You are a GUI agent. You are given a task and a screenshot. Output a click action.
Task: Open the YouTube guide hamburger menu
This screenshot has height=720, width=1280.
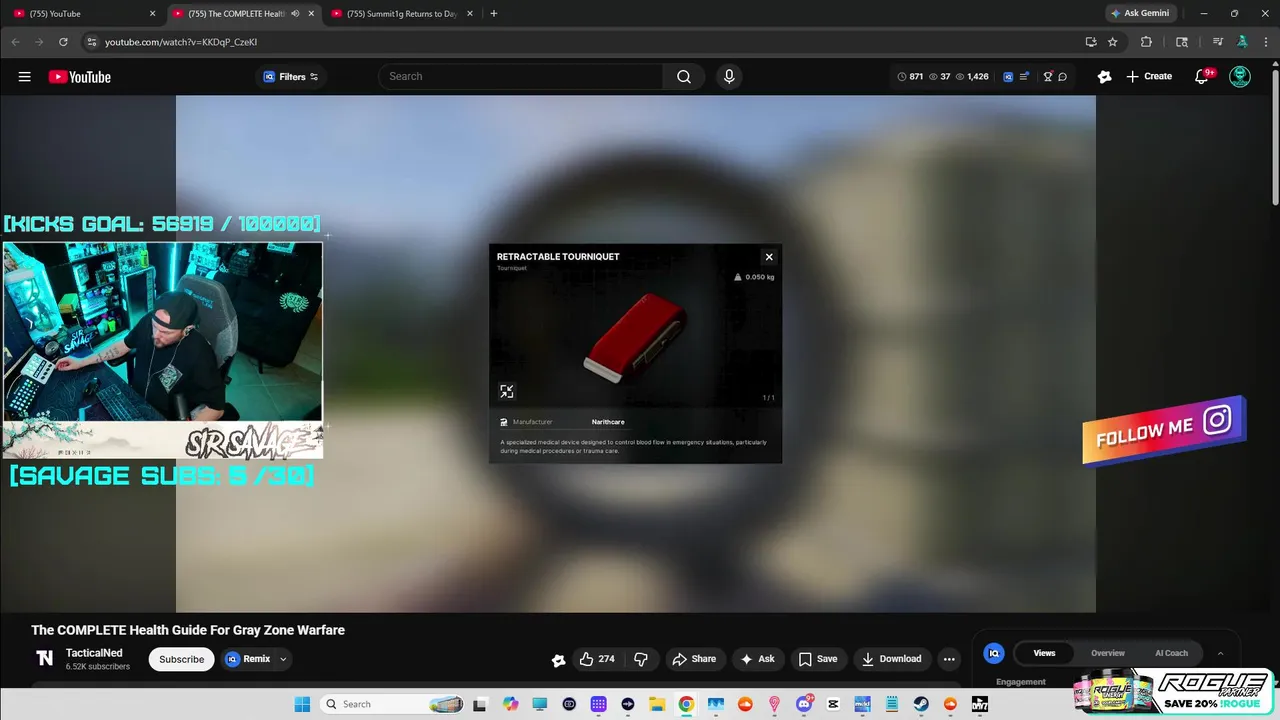coord(25,77)
